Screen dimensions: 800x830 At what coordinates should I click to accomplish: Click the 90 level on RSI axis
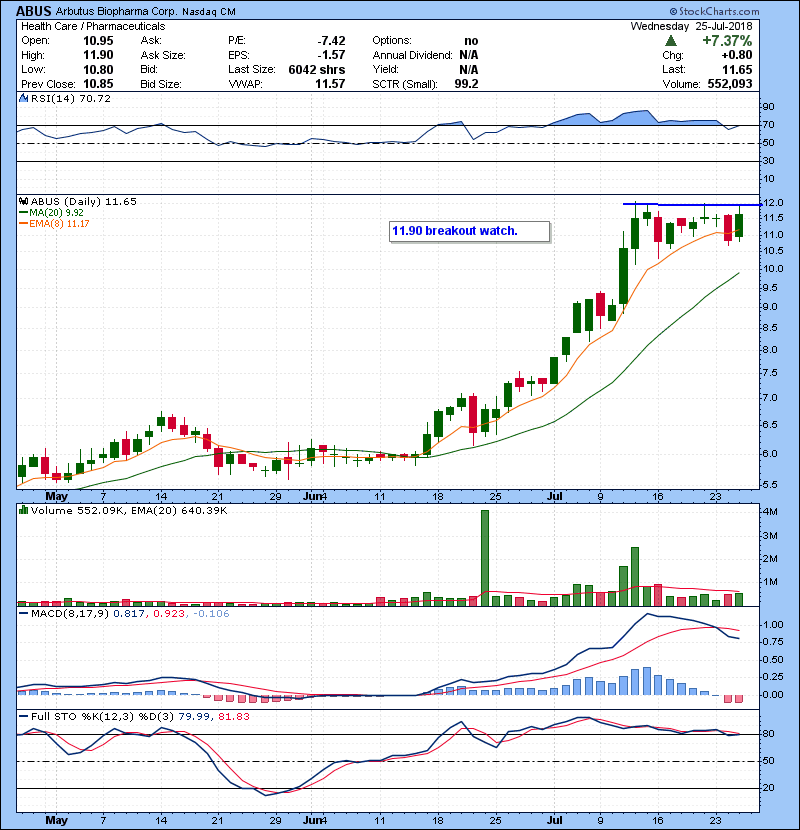[x=768, y=106]
